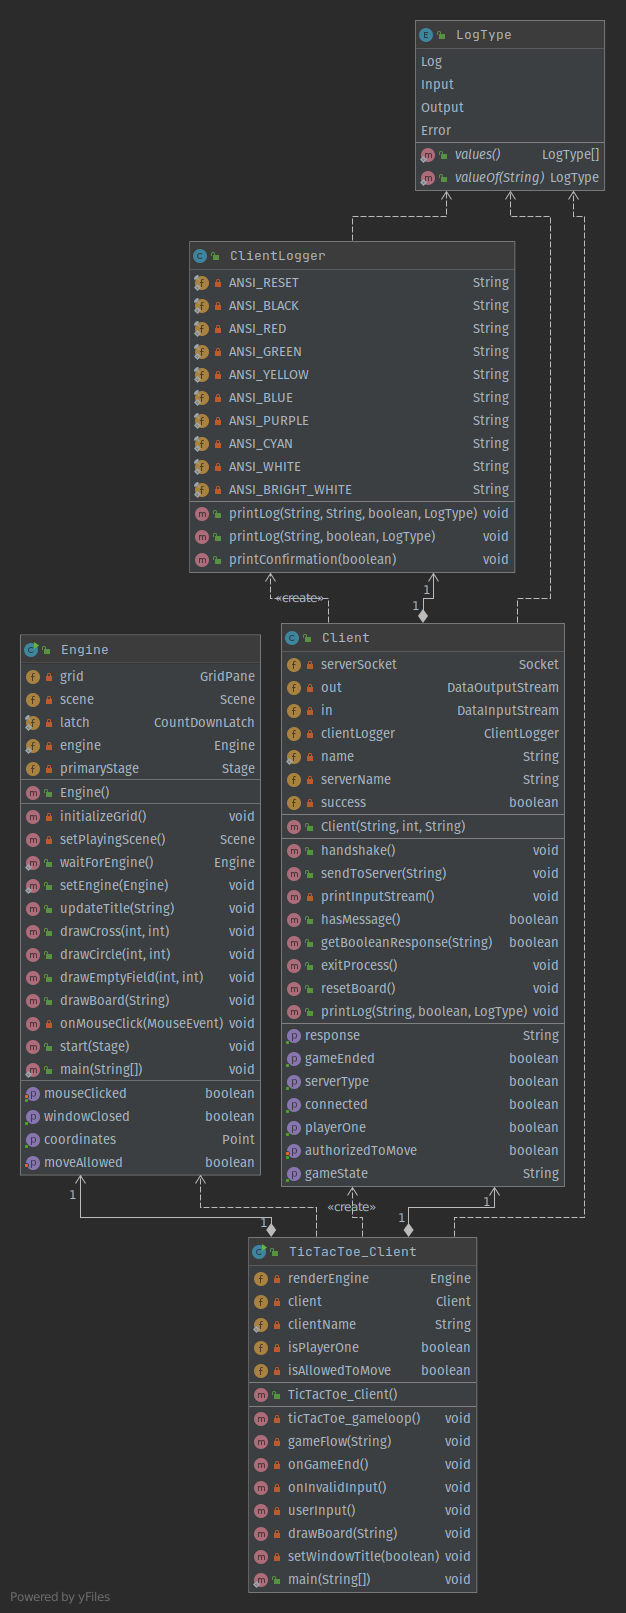Screen dimensions: 626x1613
Task: Select the setWindowTitle(boolean) method row
Action: click(363, 1557)
